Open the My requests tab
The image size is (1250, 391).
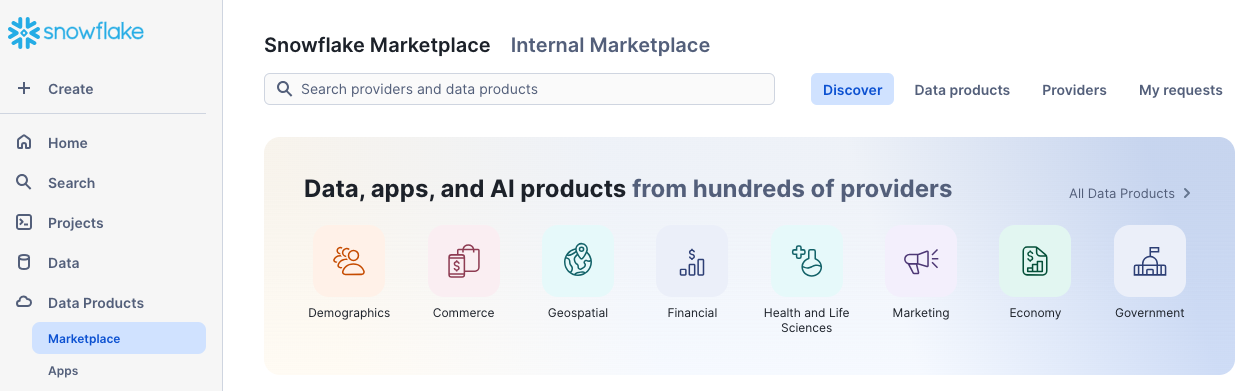coord(1180,90)
